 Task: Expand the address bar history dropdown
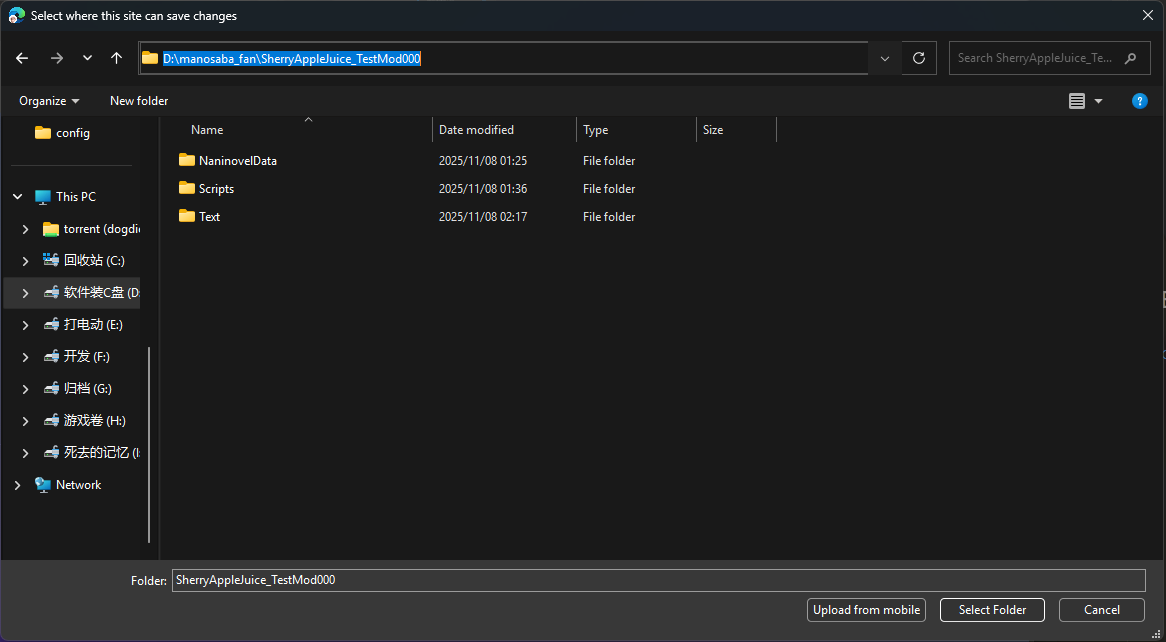(x=884, y=58)
